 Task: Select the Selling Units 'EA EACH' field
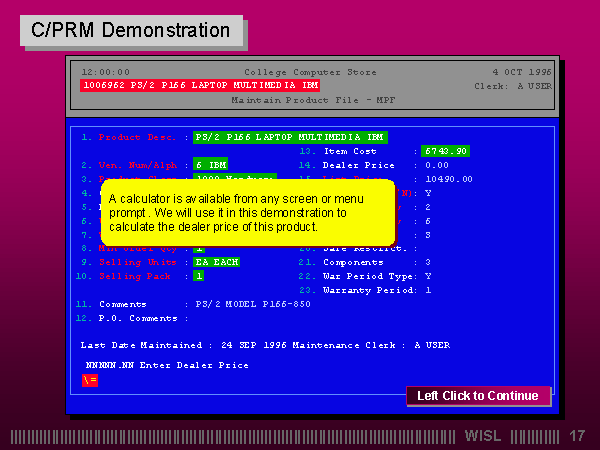tap(216, 262)
